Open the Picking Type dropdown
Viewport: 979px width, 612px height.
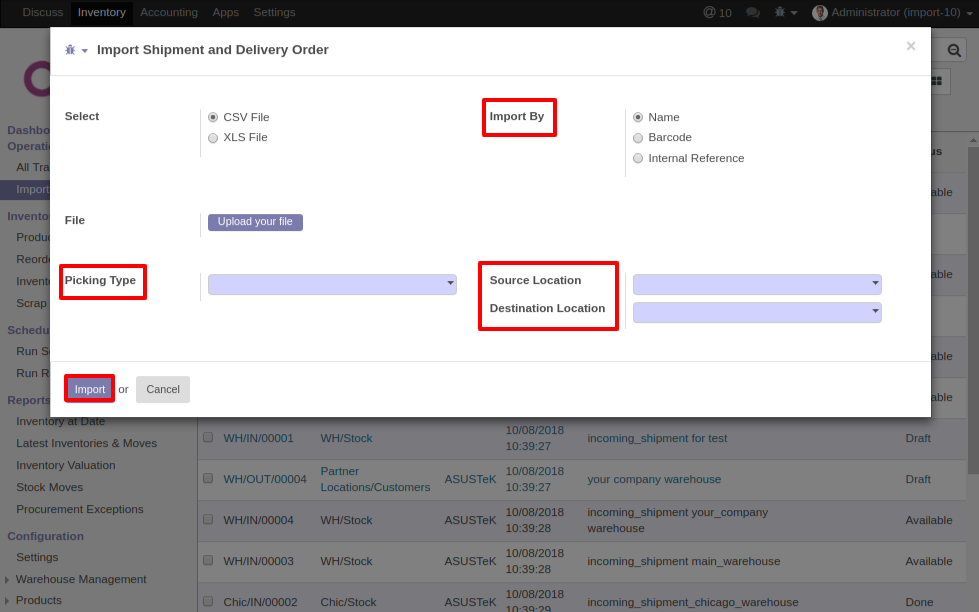coord(332,285)
